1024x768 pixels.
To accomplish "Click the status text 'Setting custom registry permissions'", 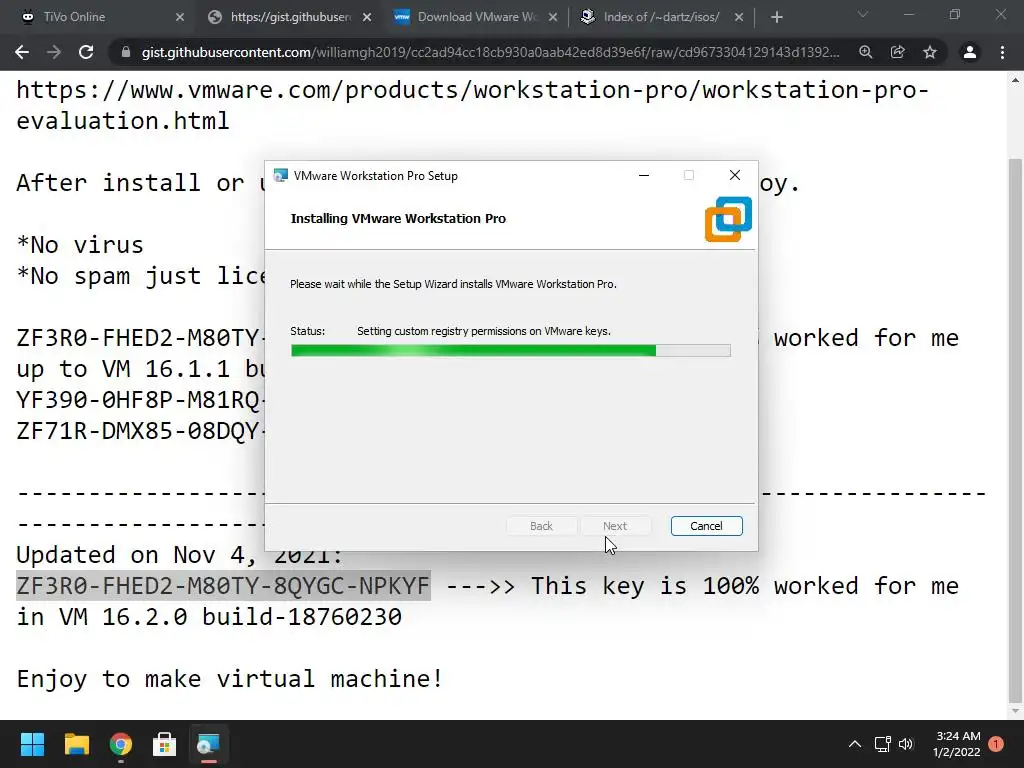I will click(x=484, y=331).
